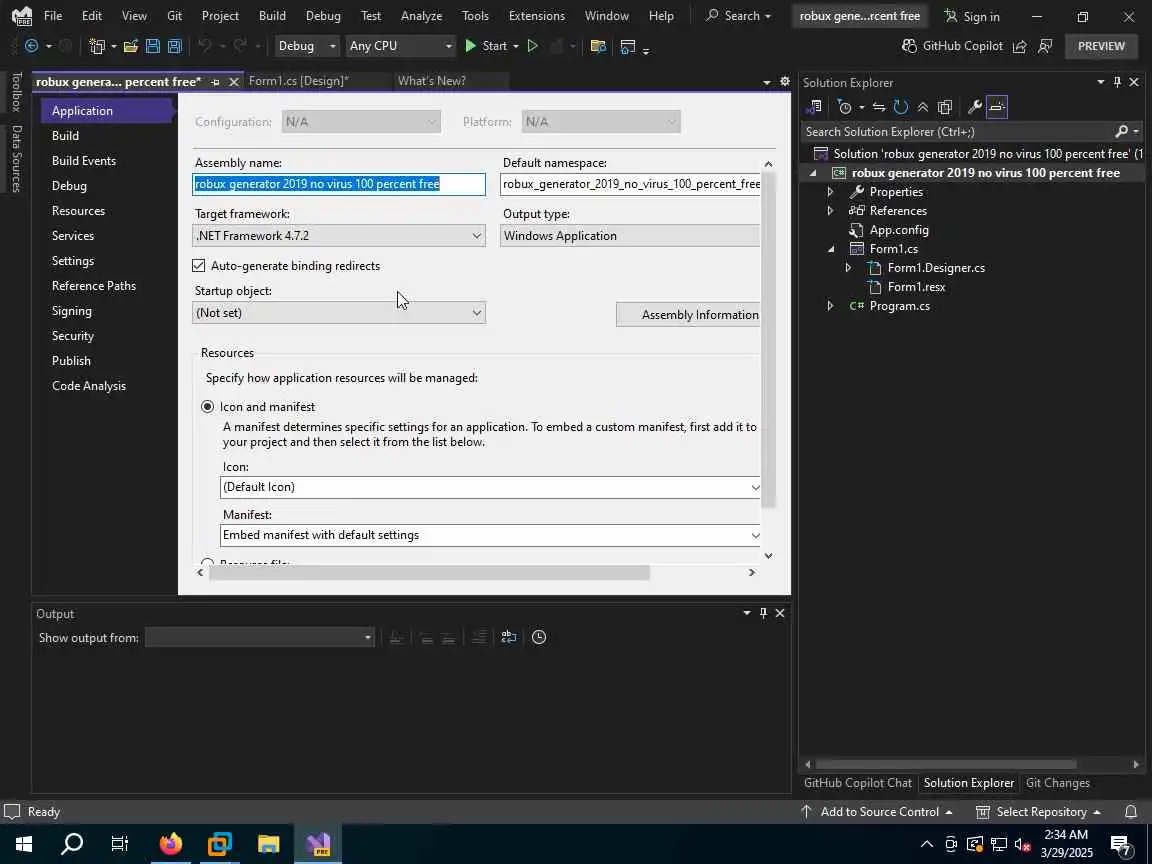Screen dimensions: 1152x864
Task: Select the Signing settings page
Action: click(x=72, y=311)
